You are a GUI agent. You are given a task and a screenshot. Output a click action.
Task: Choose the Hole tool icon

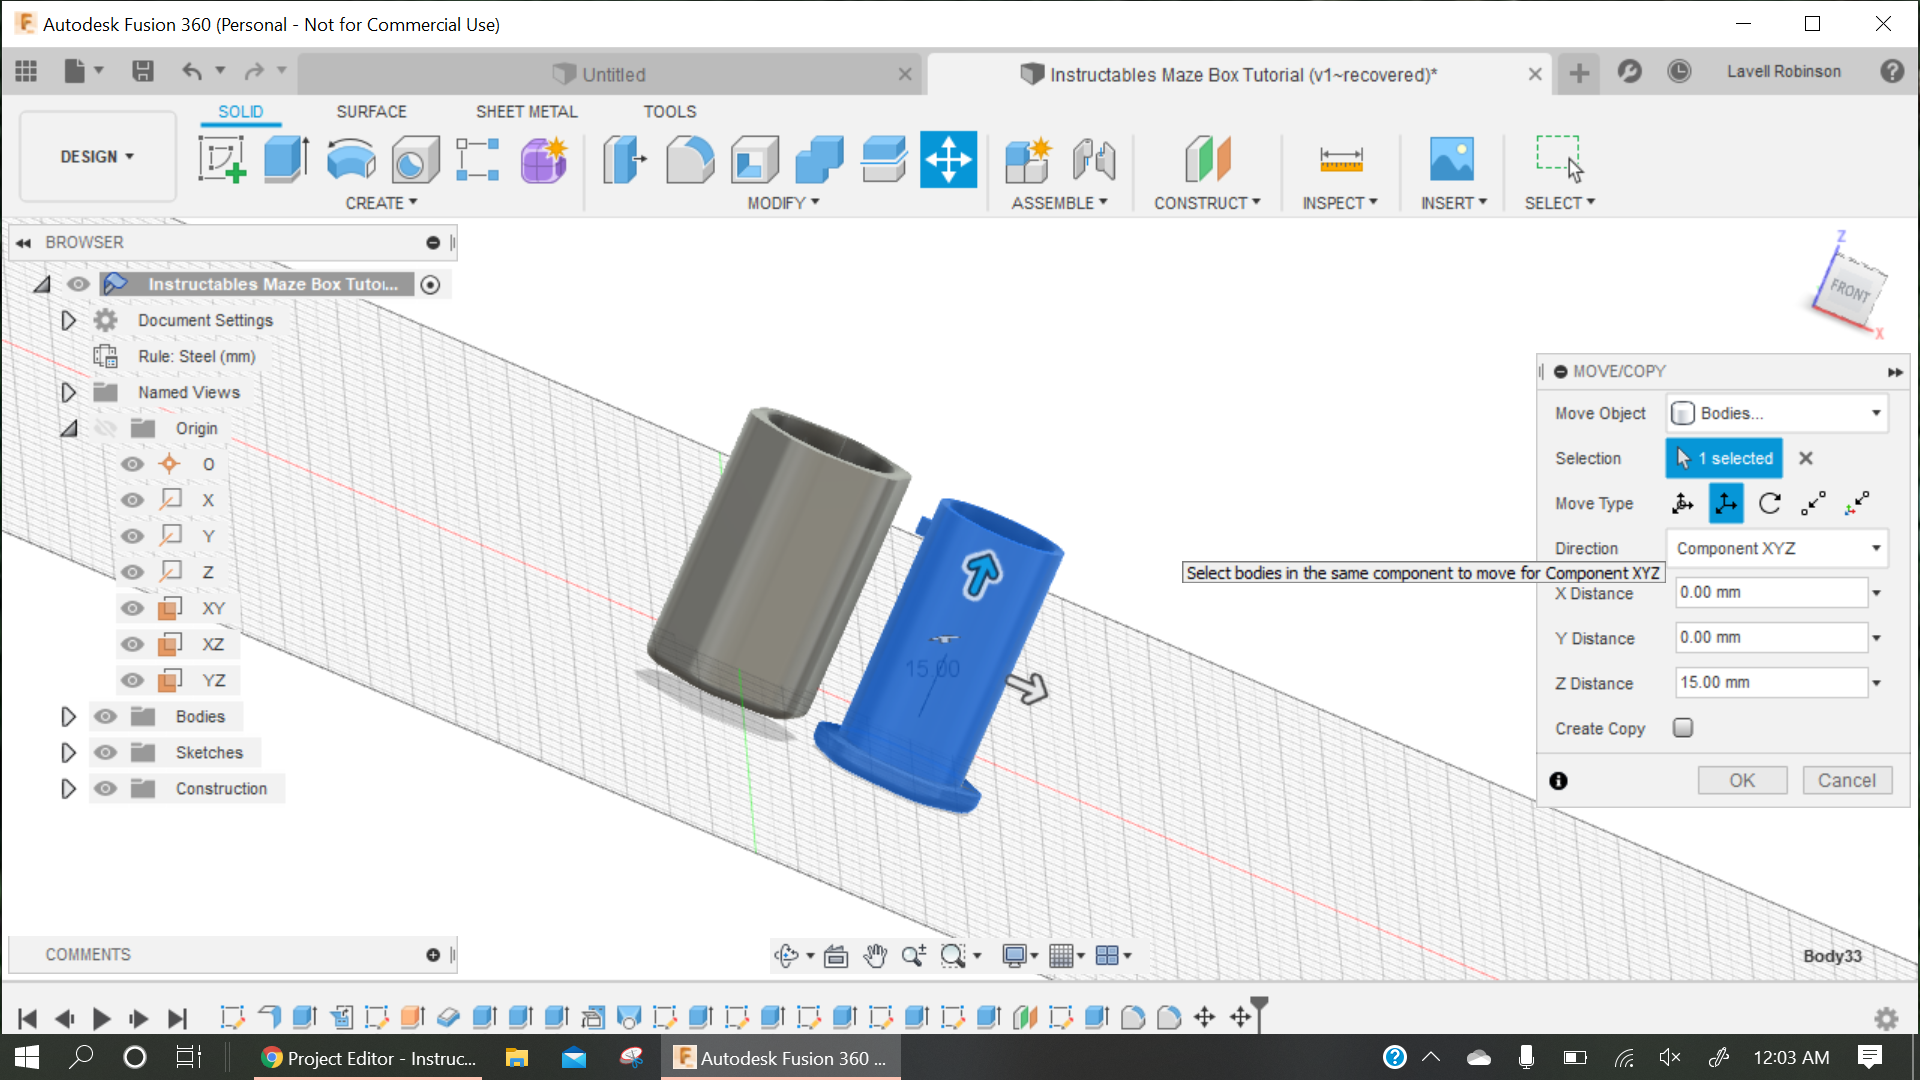[x=415, y=160]
